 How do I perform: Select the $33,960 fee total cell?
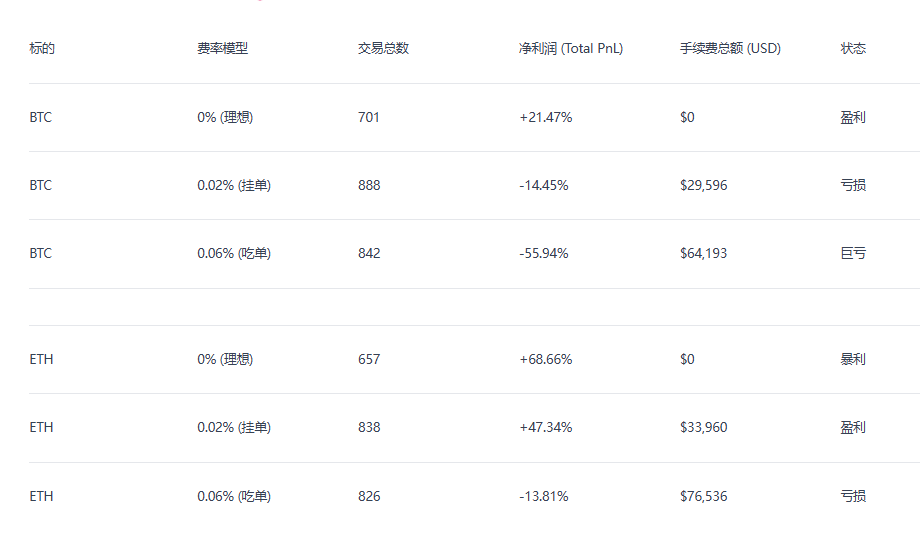[x=703, y=427]
